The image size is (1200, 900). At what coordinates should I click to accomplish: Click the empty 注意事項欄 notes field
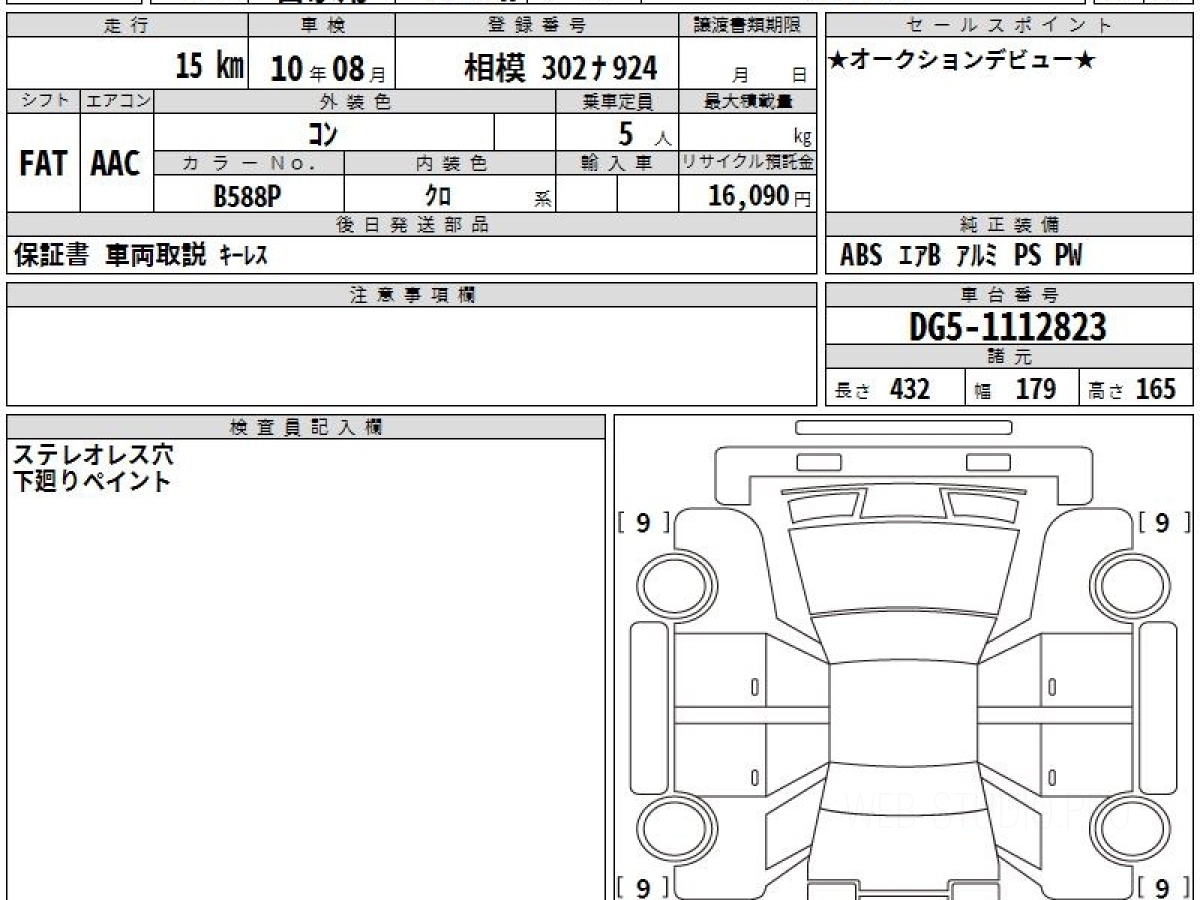click(x=411, y=355)
